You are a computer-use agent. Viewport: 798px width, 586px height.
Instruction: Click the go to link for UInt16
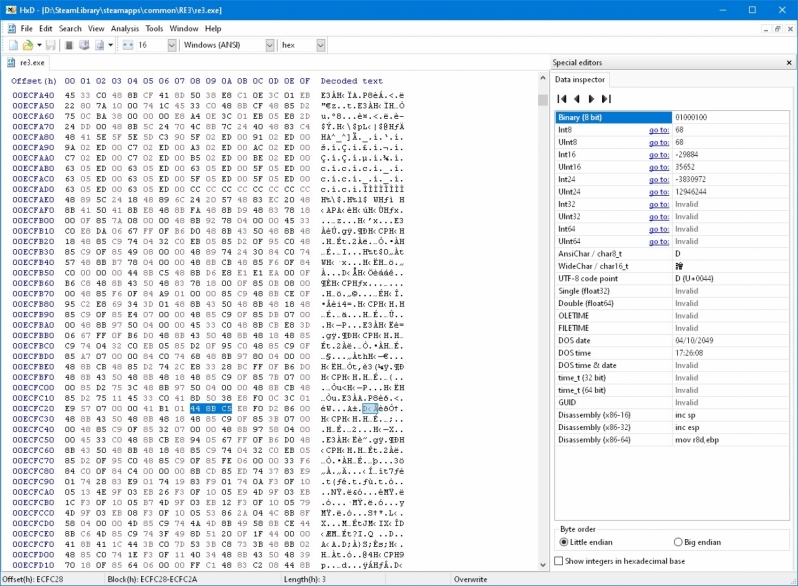pos(659,167)
